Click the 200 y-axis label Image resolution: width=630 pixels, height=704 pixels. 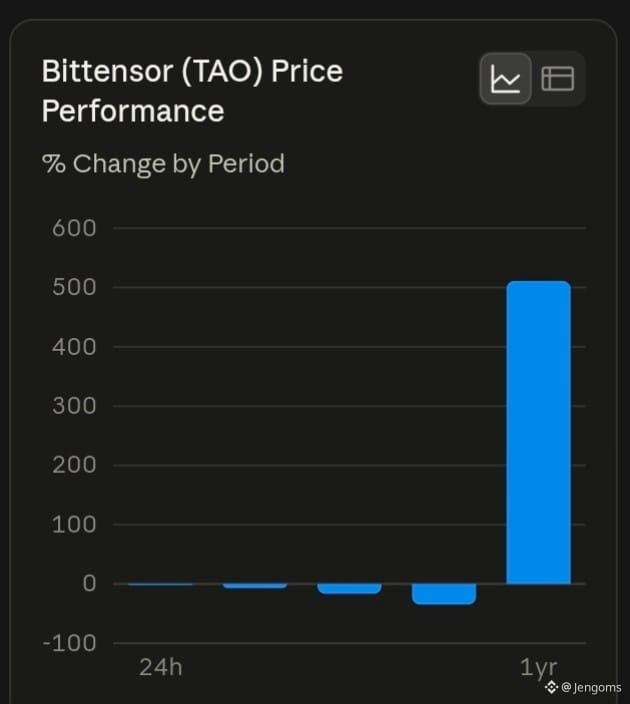coord(74,465)
